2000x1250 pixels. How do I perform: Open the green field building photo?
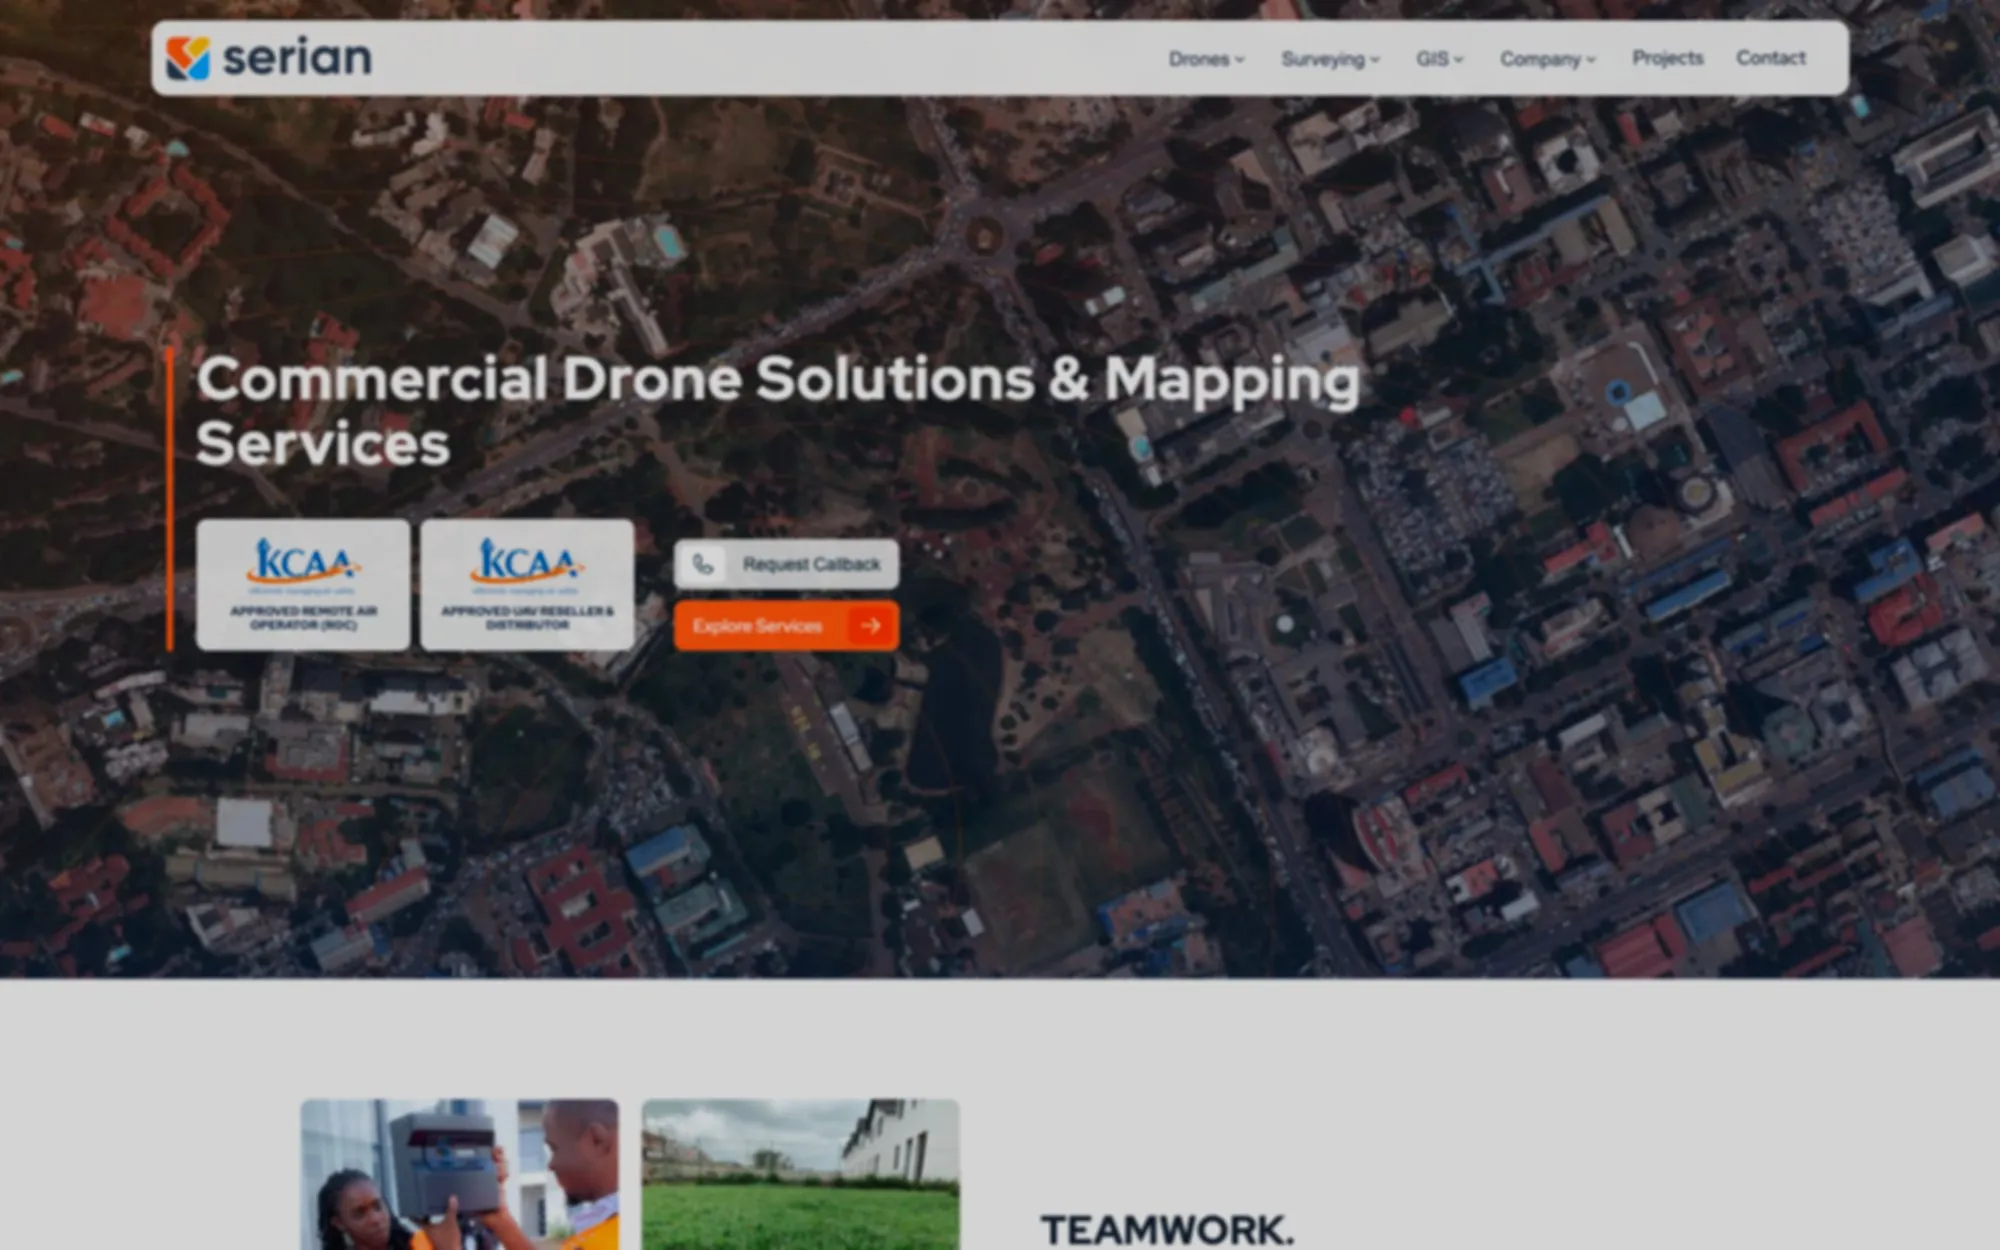800,1174
